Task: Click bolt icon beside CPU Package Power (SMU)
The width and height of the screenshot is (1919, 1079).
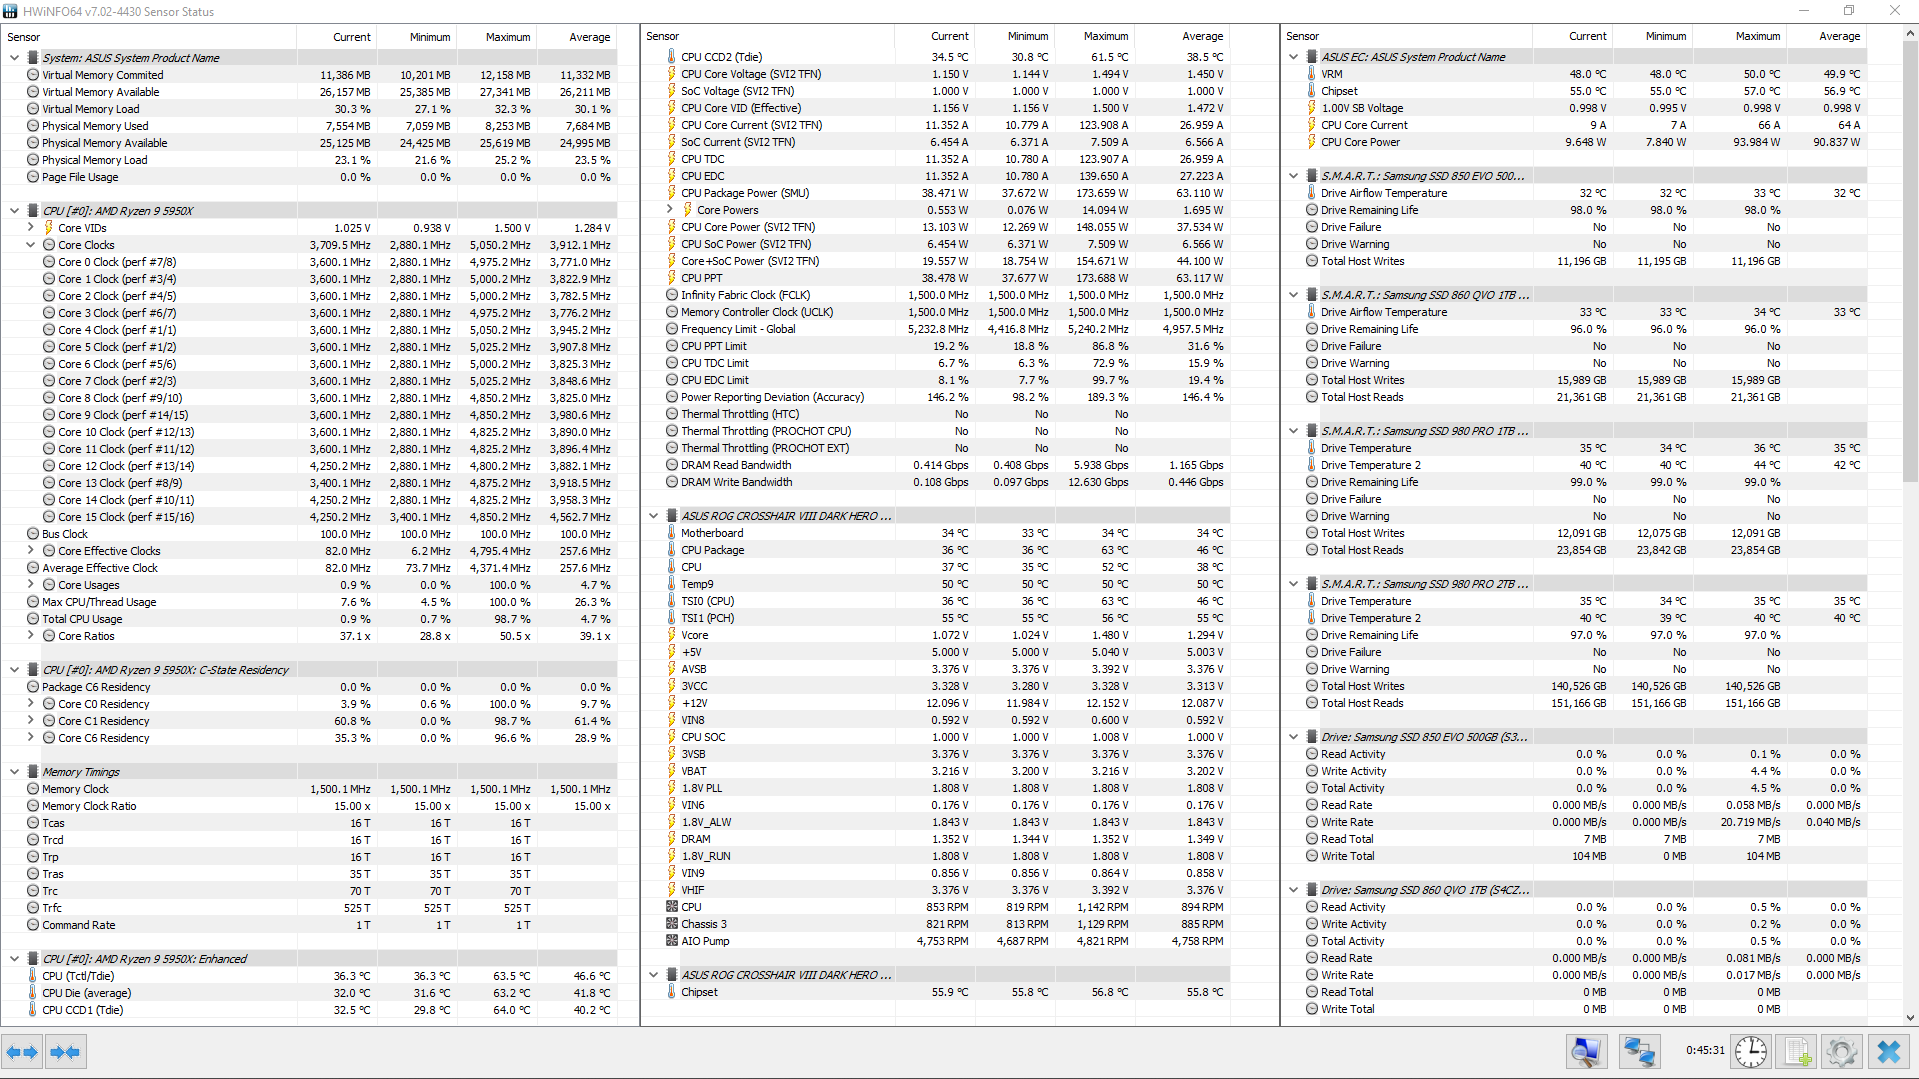Action: coord(672,193)
